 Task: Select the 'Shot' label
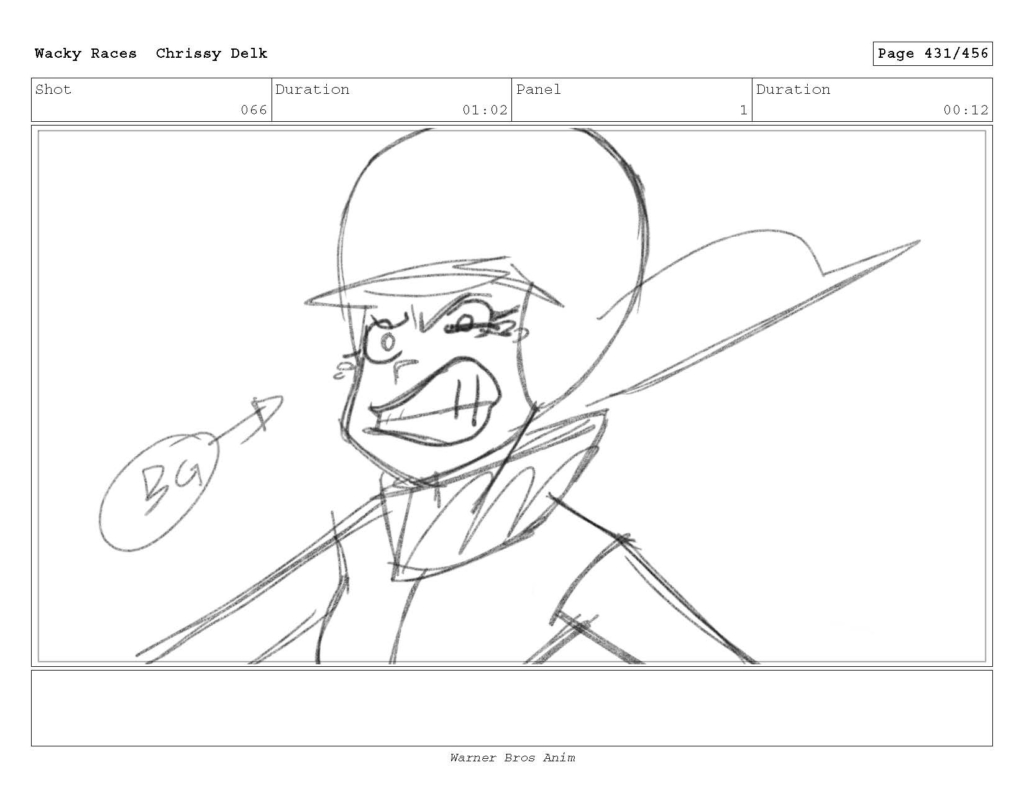53,89
